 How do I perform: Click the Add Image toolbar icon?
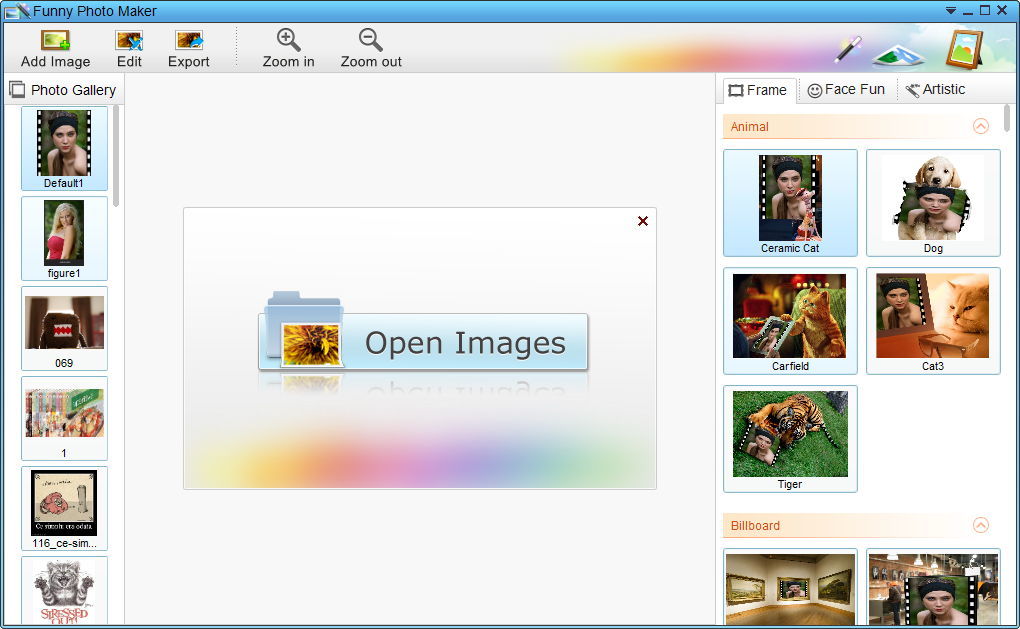coord(55,40)
